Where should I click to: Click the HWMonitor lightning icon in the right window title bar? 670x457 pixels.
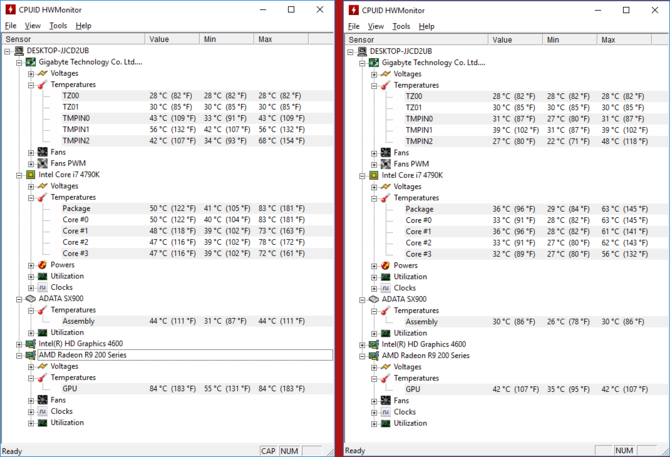[x=354, y=10]
